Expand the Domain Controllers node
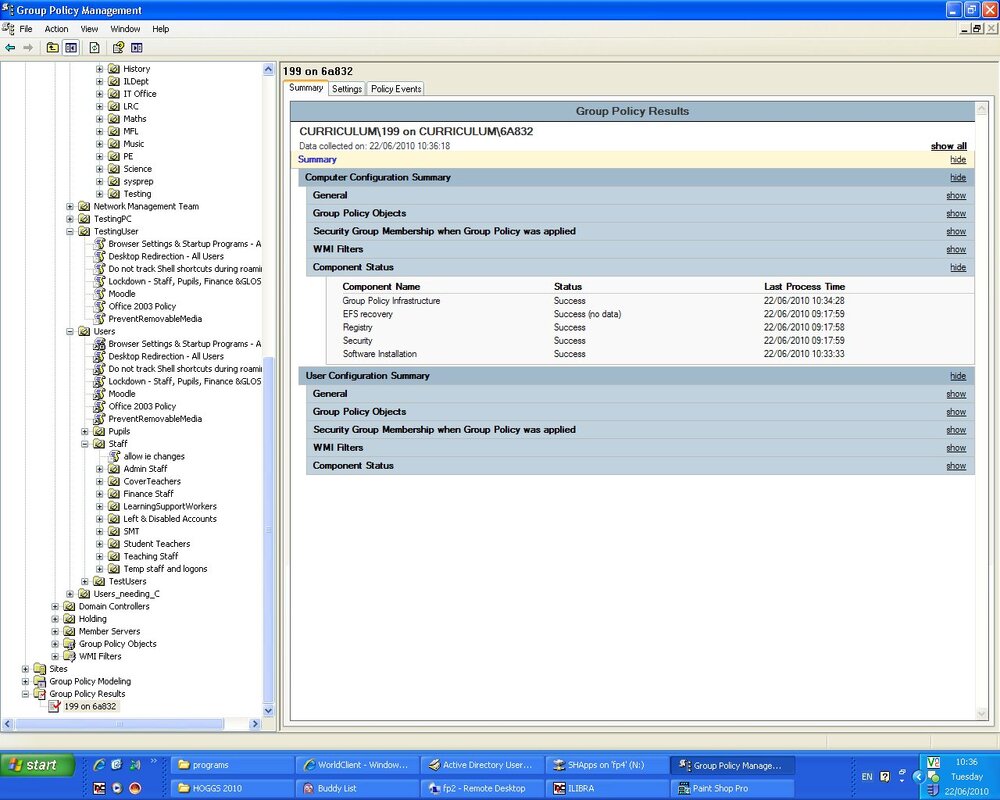Image resolution: width=1000 pixels, height=800 pixels. (55, 607)
